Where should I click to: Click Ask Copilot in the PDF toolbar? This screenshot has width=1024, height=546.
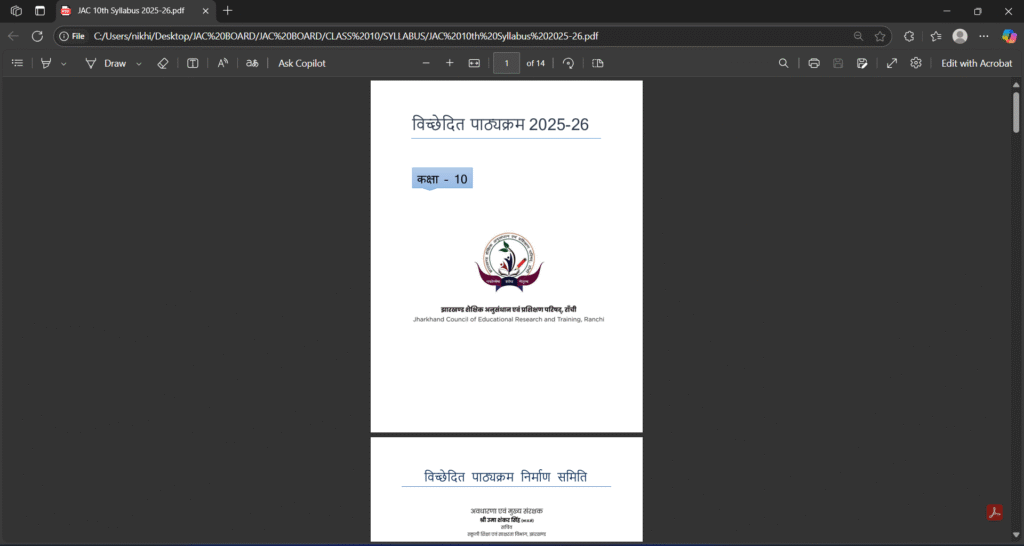tap(302, 63)
